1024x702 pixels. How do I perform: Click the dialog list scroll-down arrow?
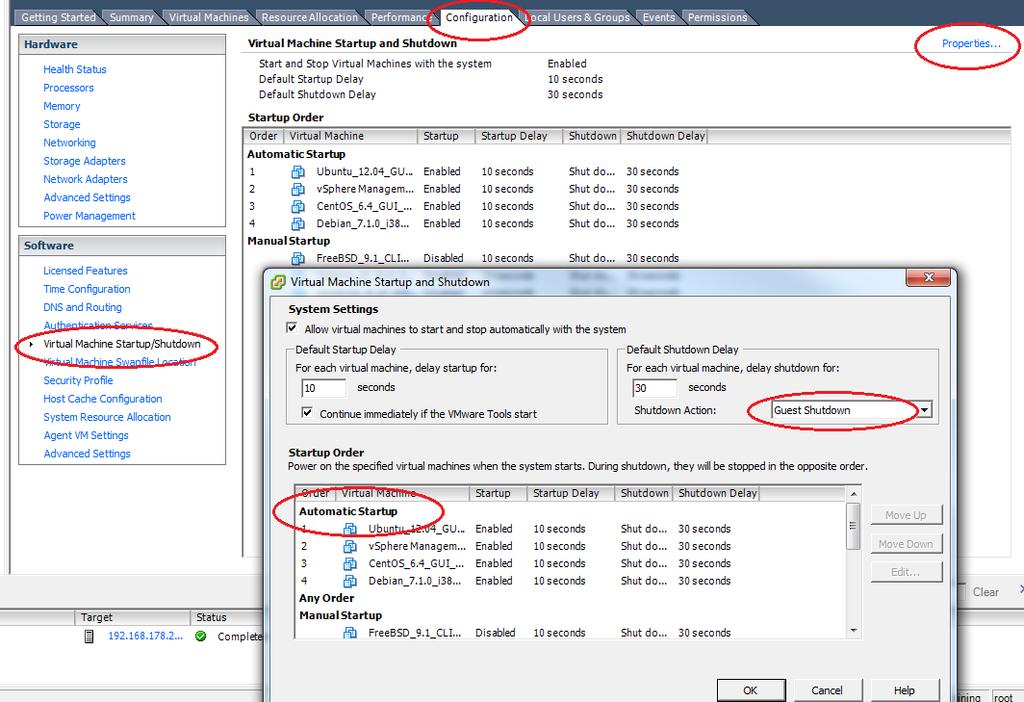(x=853, y=630)
